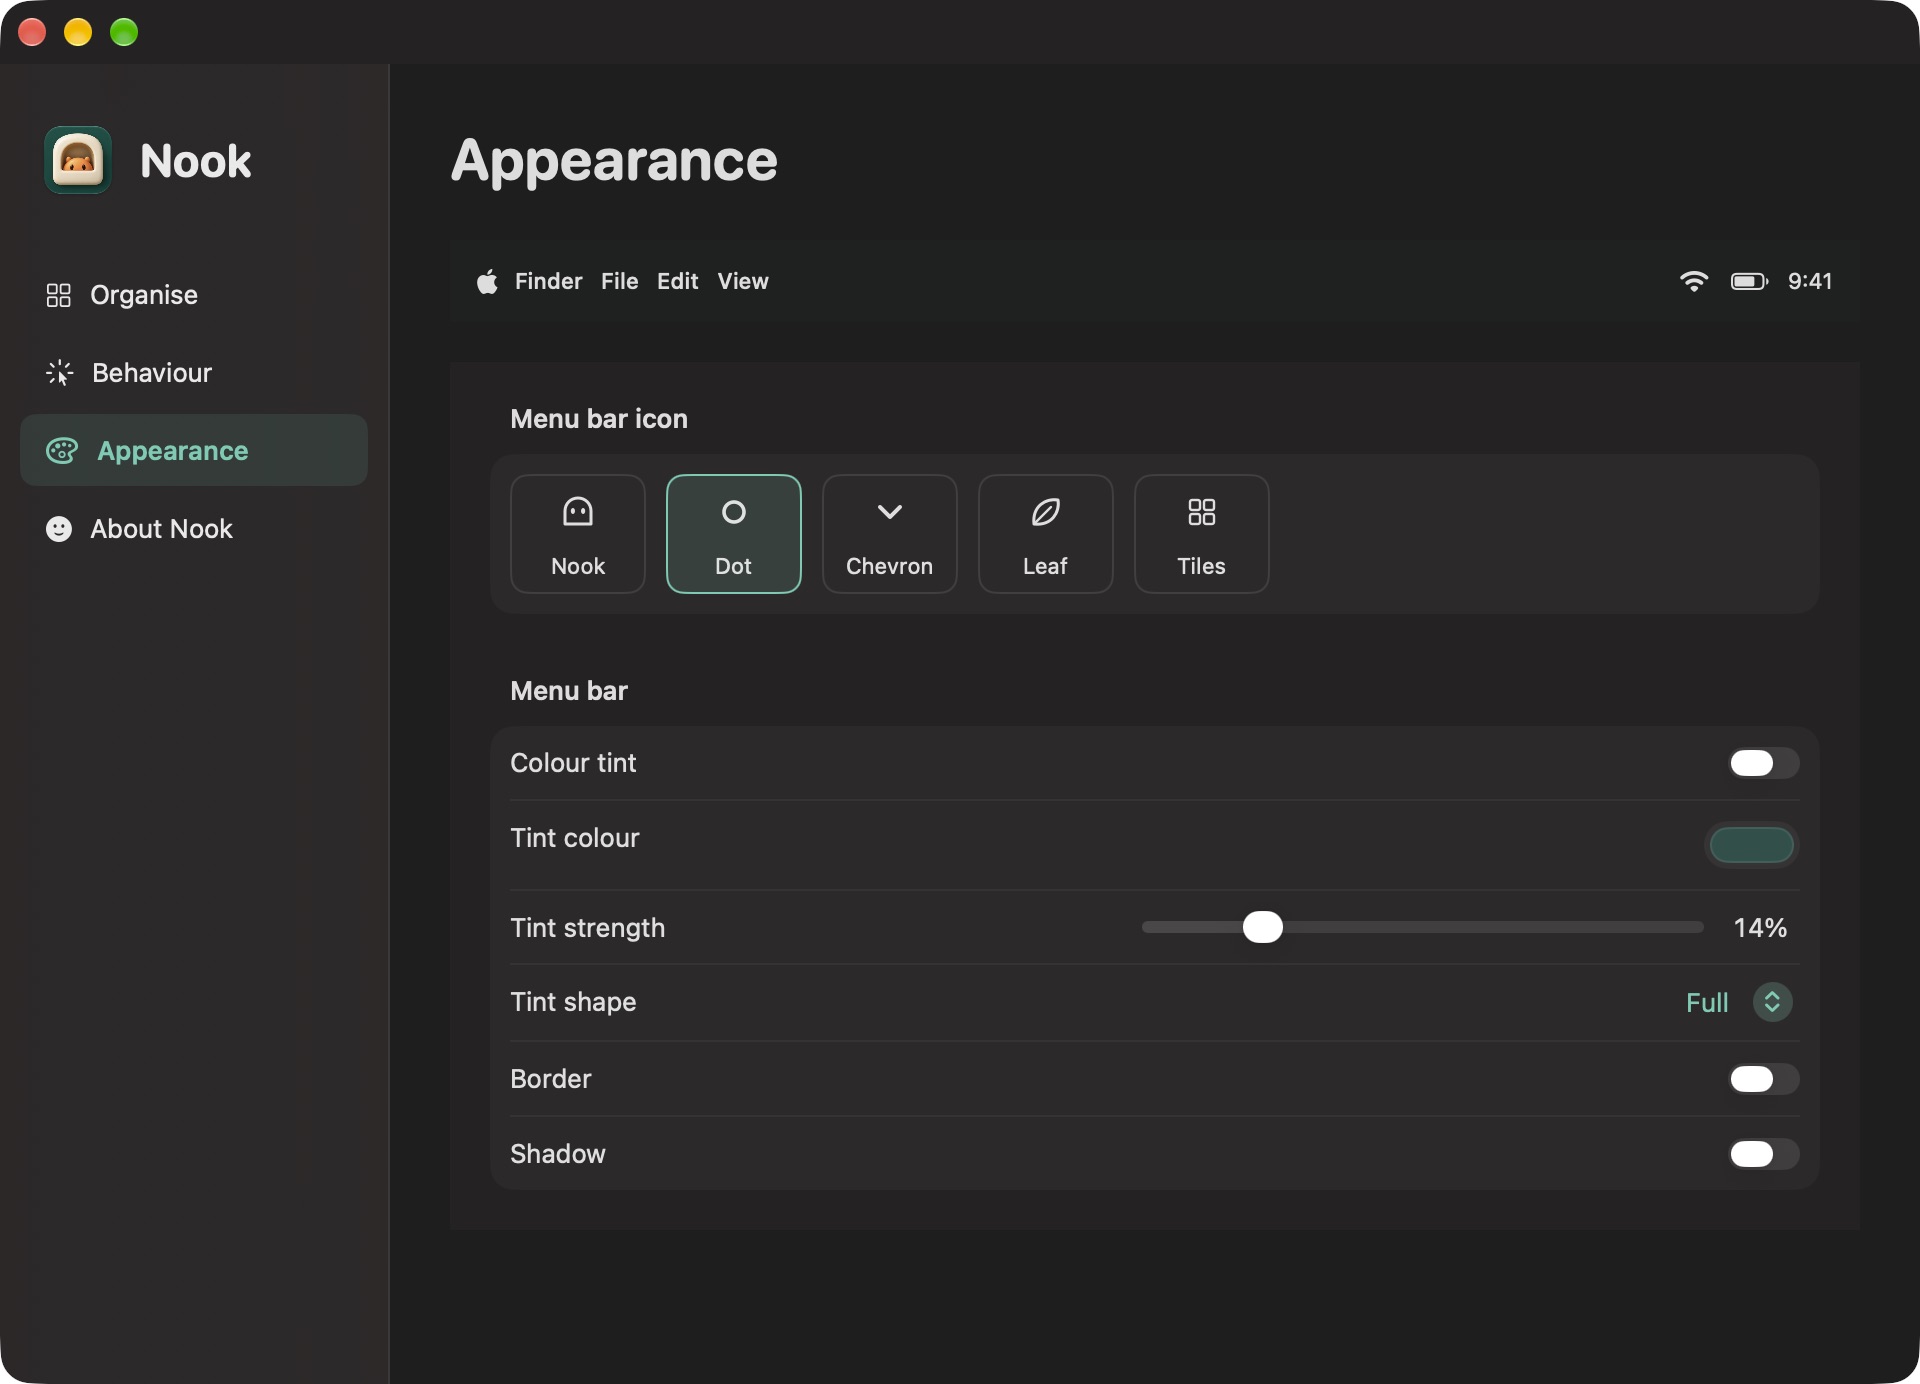Maximize the window with the green button
This screenshot has height=1384, width=1920.
(124, 32)
